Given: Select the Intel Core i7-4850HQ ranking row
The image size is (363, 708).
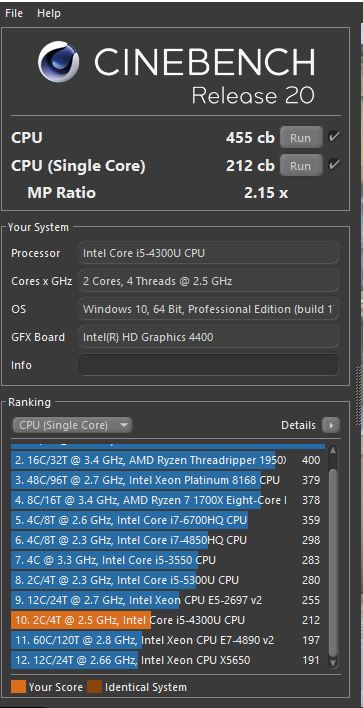Looking at the screenshot, I should (167, 540).
